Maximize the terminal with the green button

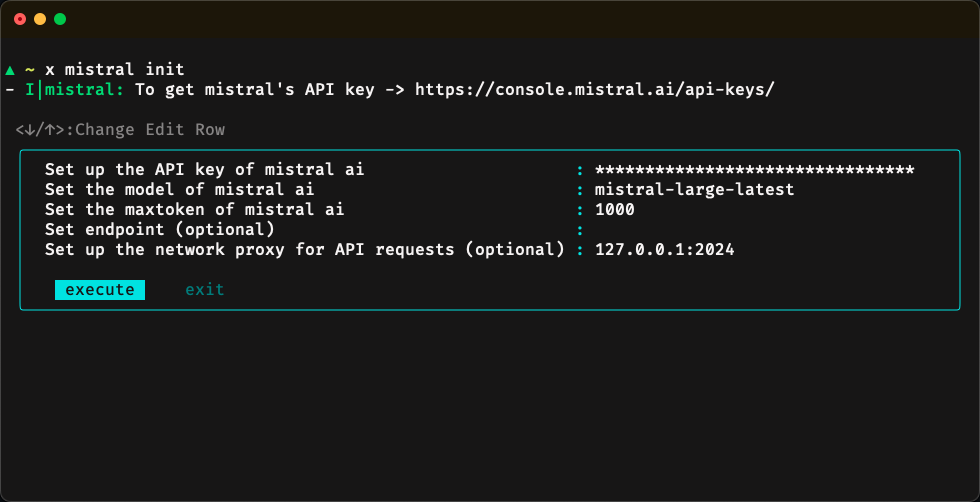60,19
